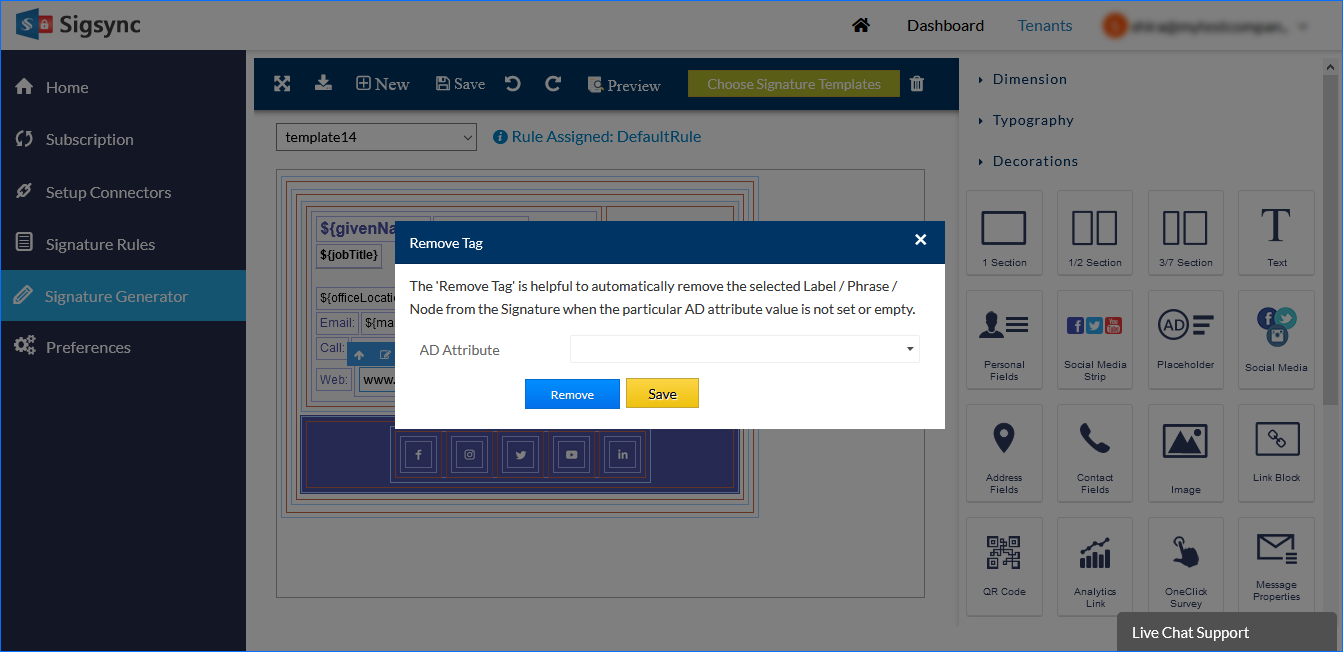Click the QR Code block icon
This screenshot has width=1343, height=652.
[x=1004, y=556]
